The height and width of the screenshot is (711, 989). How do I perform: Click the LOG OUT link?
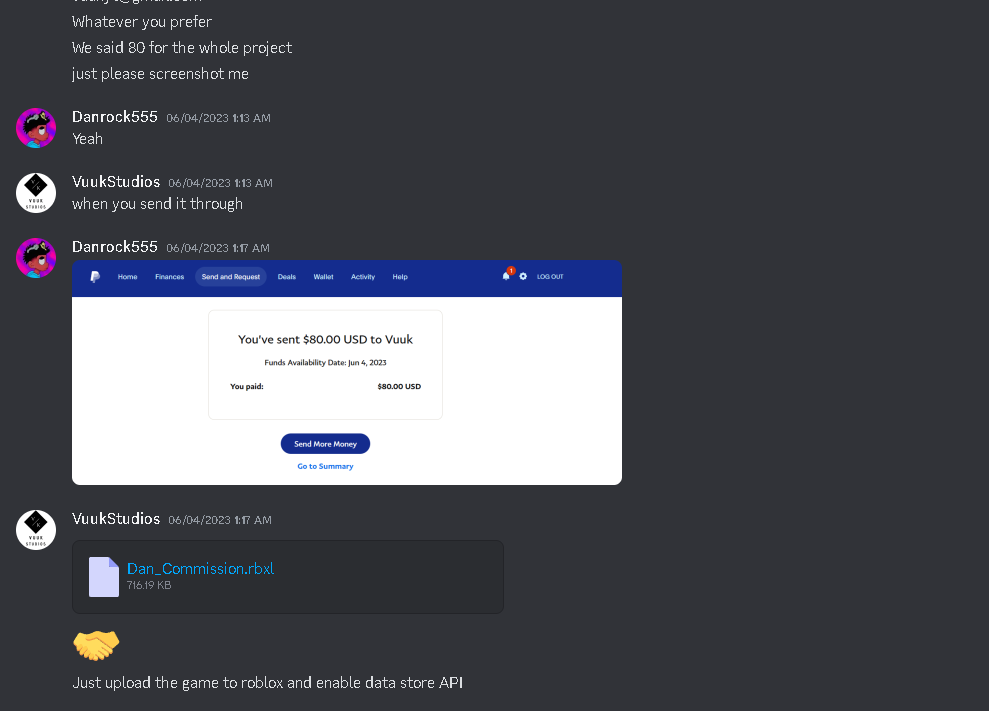(550, 276)
